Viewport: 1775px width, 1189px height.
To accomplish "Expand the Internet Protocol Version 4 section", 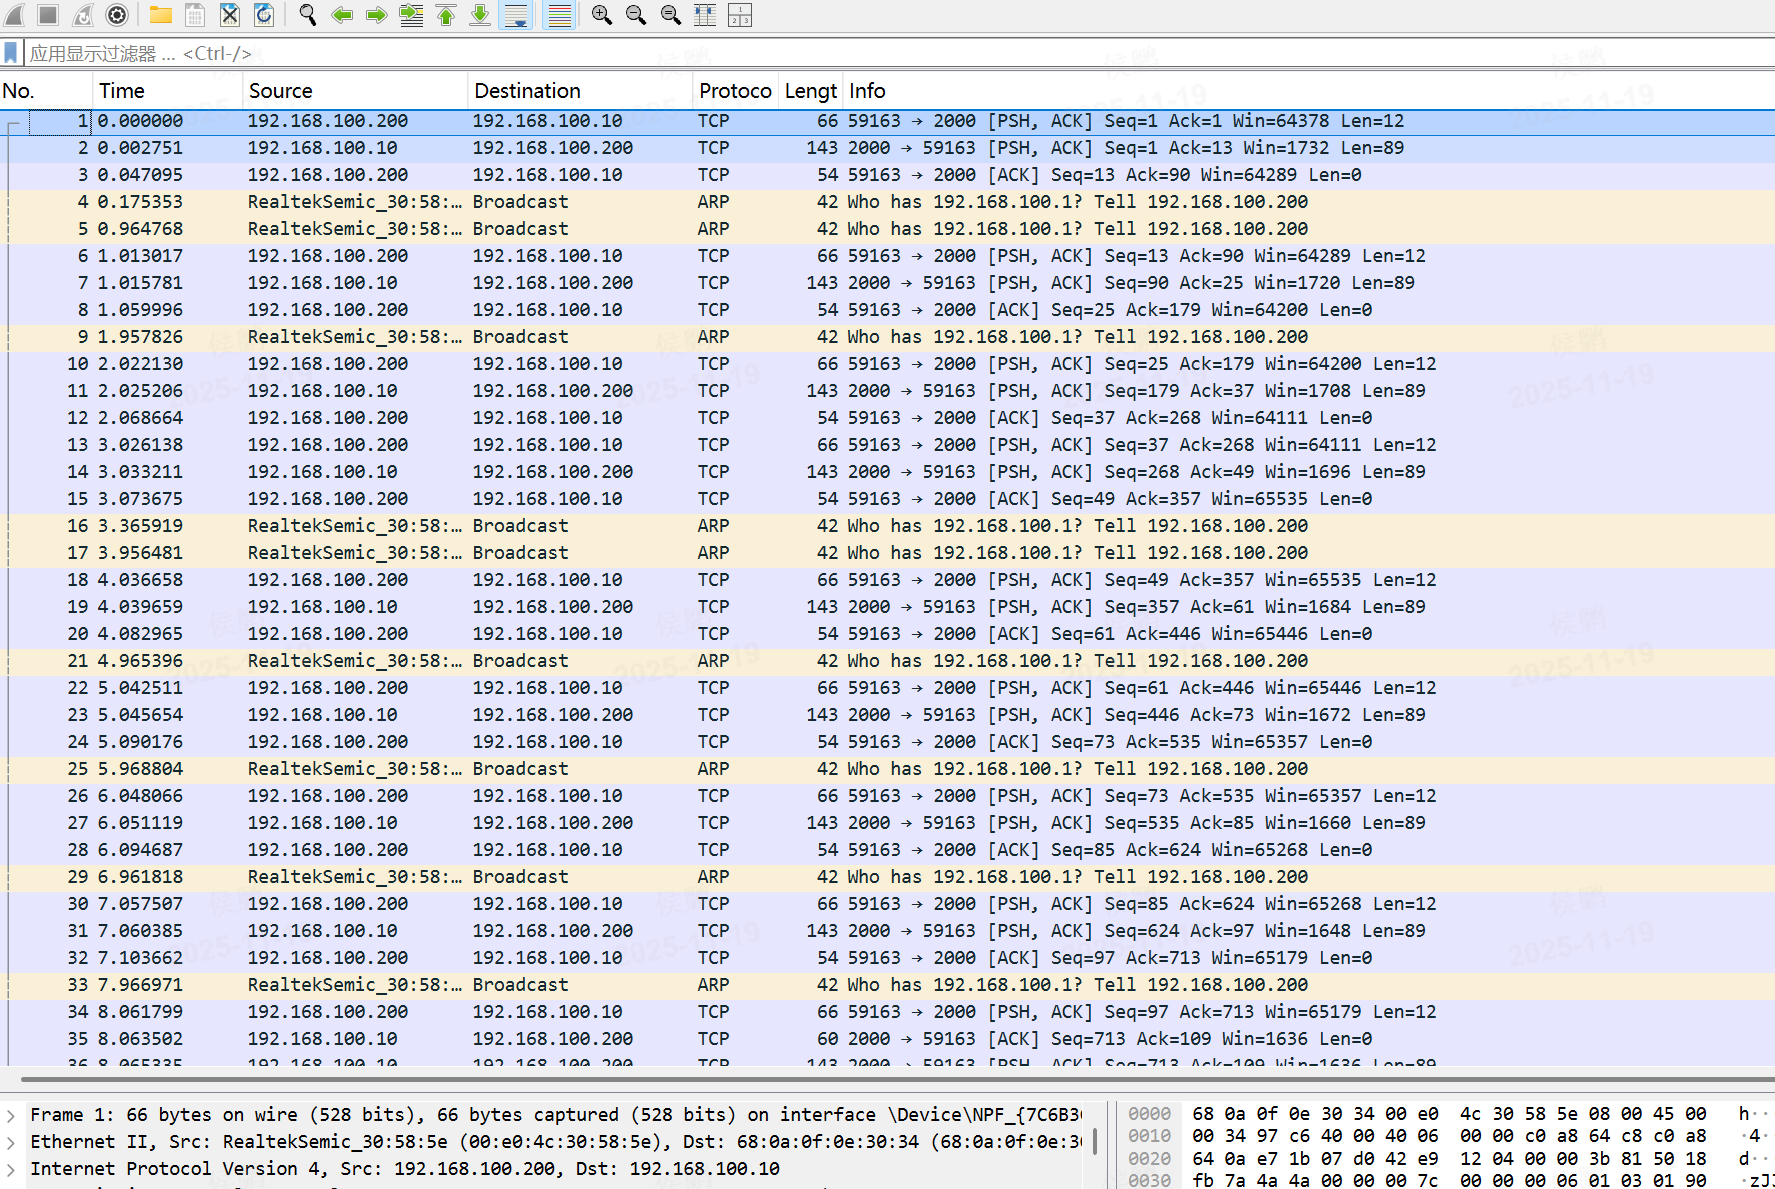I will coord(12,1168).
